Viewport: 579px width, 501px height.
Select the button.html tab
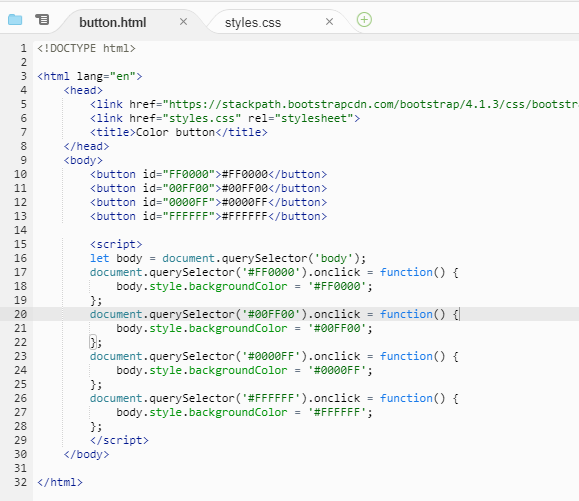(113, 23)
